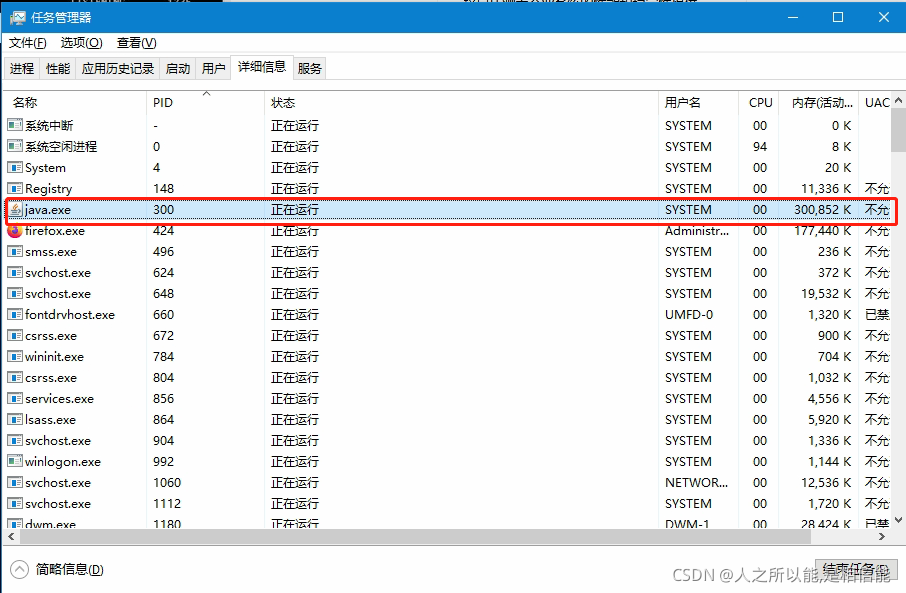Click the icon next to lsass.exe
This screenshot has height=593, width=906.
pyautogui.click(x=15, y=420)
